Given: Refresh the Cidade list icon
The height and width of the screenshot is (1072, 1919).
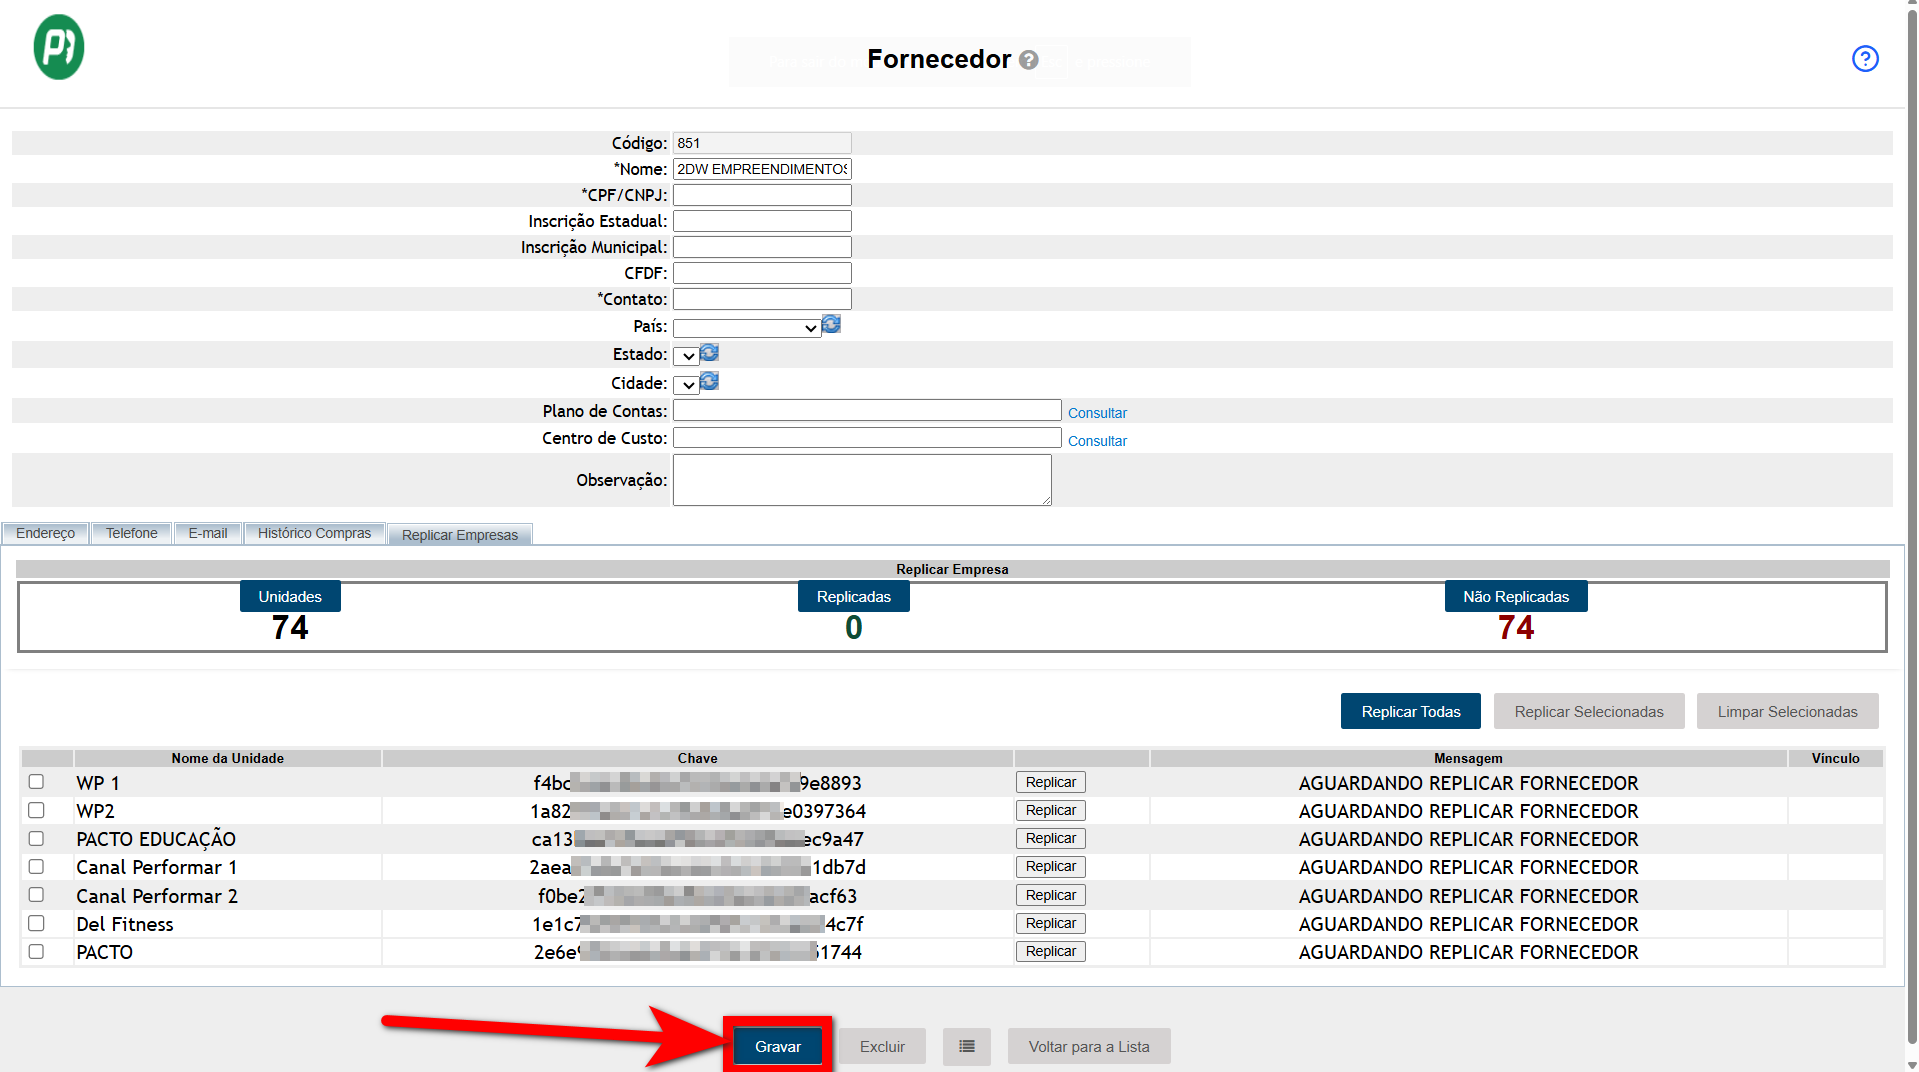Looking at the screenshot, I should pyautogui.click(x=709, y=382).
